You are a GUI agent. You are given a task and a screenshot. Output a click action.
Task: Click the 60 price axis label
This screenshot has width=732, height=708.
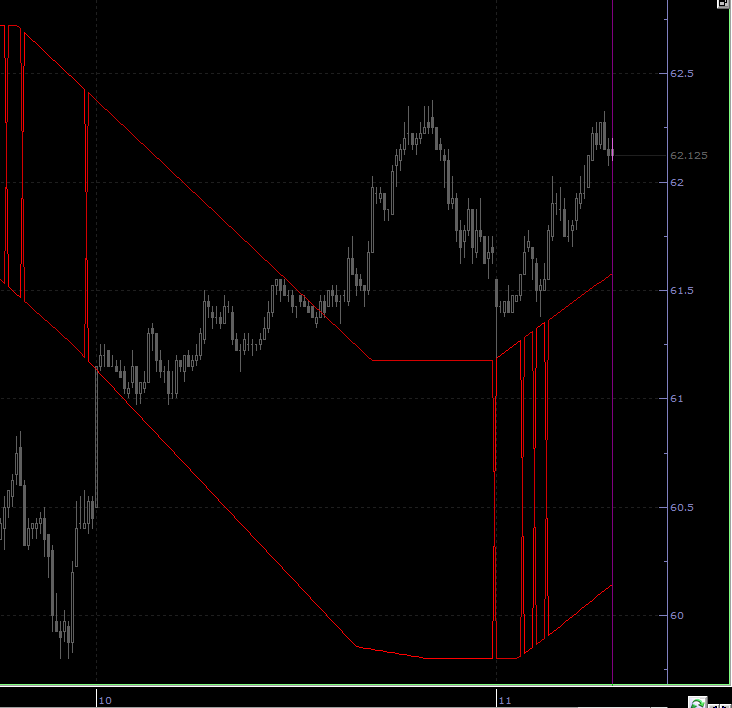676,616
